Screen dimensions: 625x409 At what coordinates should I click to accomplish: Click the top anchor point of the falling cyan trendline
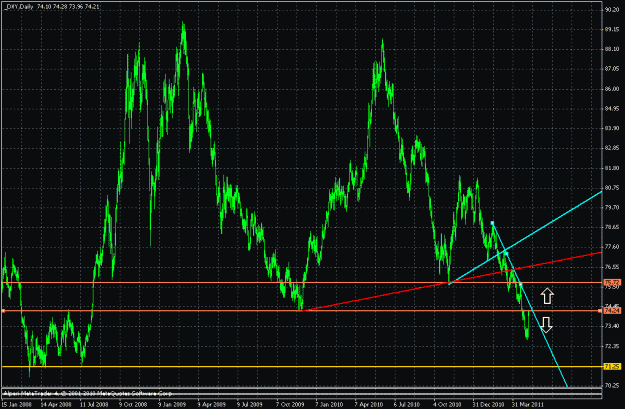(492, 223)
